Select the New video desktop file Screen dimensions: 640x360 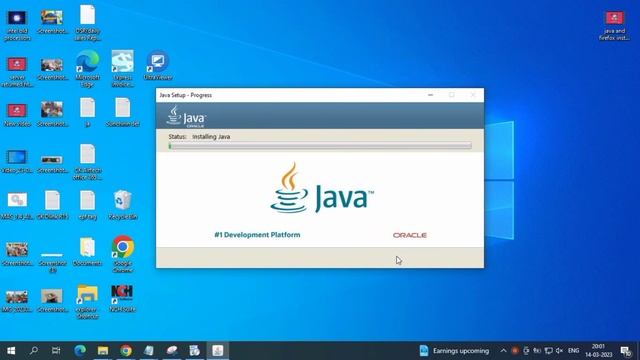tap(17, 115)
